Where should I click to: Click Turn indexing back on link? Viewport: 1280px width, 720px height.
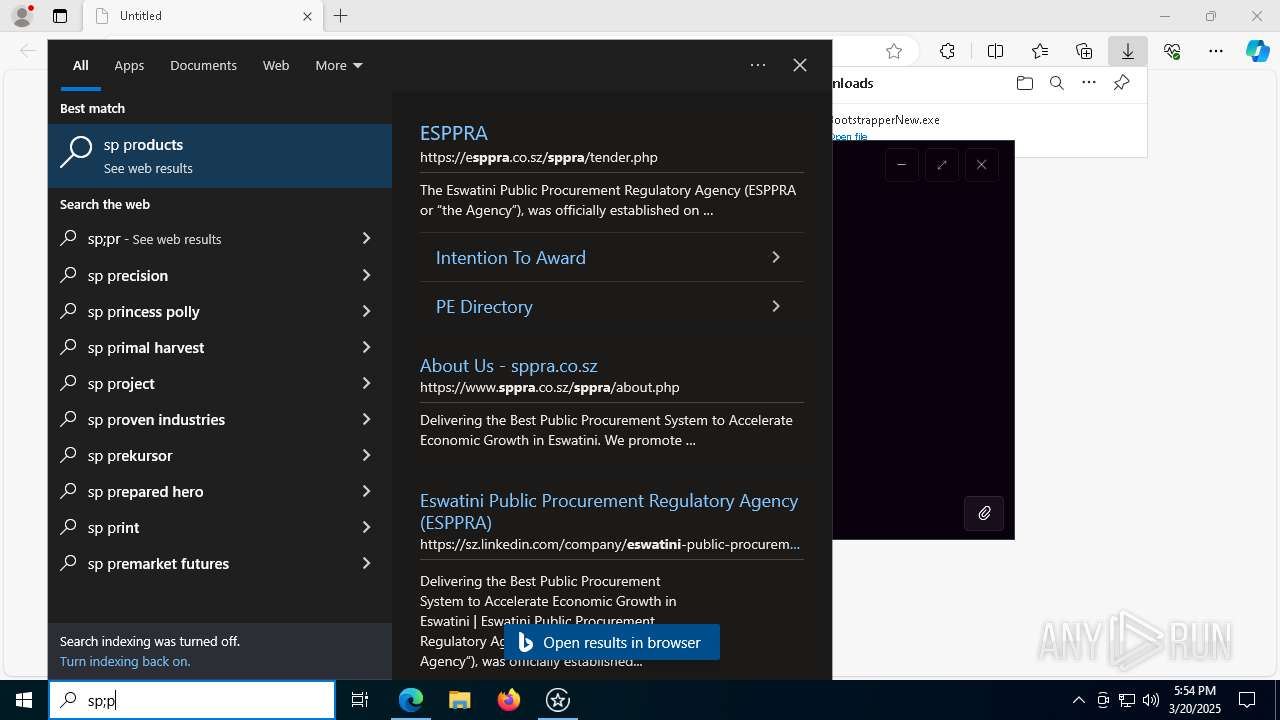pos(125,661)
